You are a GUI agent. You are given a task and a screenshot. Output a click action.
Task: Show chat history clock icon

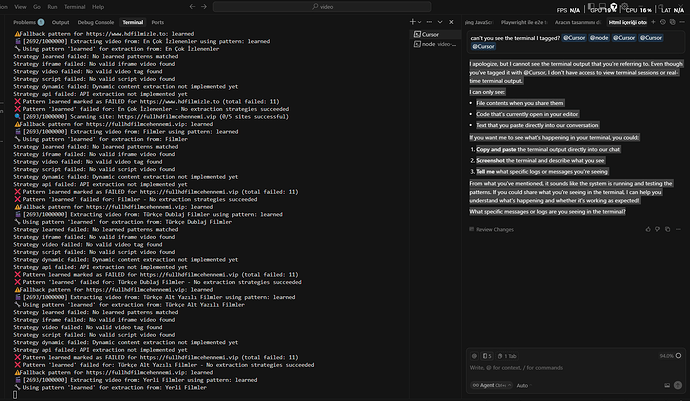coord(663,22)
